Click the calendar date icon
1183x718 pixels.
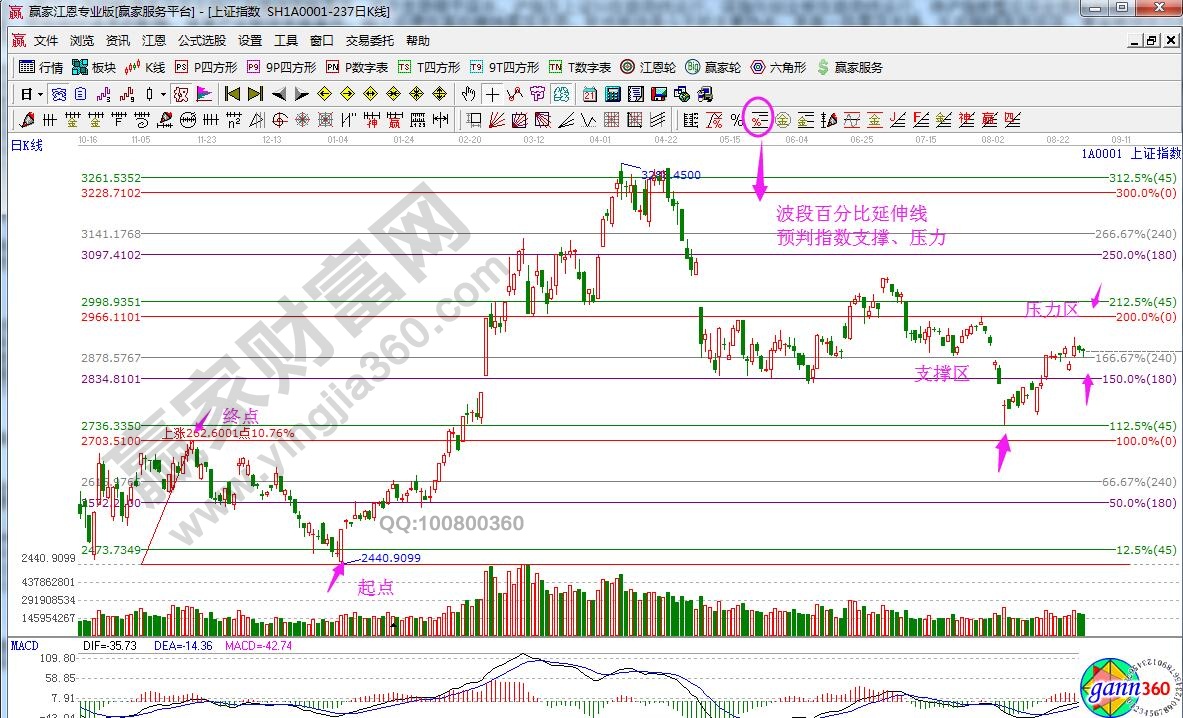(x=589, y=95)
